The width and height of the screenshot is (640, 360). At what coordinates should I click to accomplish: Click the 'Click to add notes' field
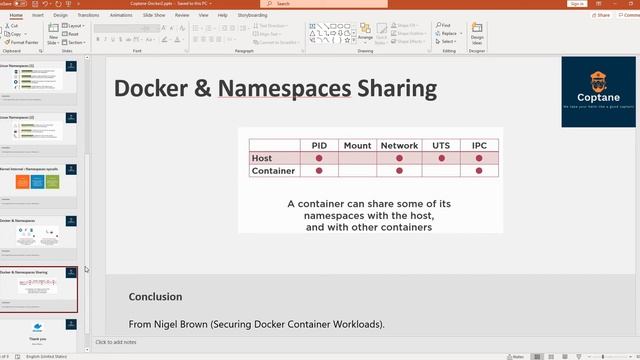click(116, 342)
